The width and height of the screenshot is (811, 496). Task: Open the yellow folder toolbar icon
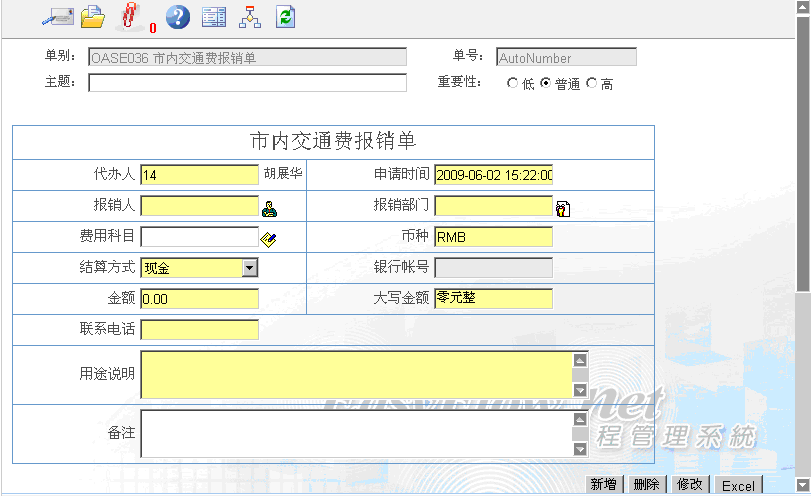coord(93,17)
